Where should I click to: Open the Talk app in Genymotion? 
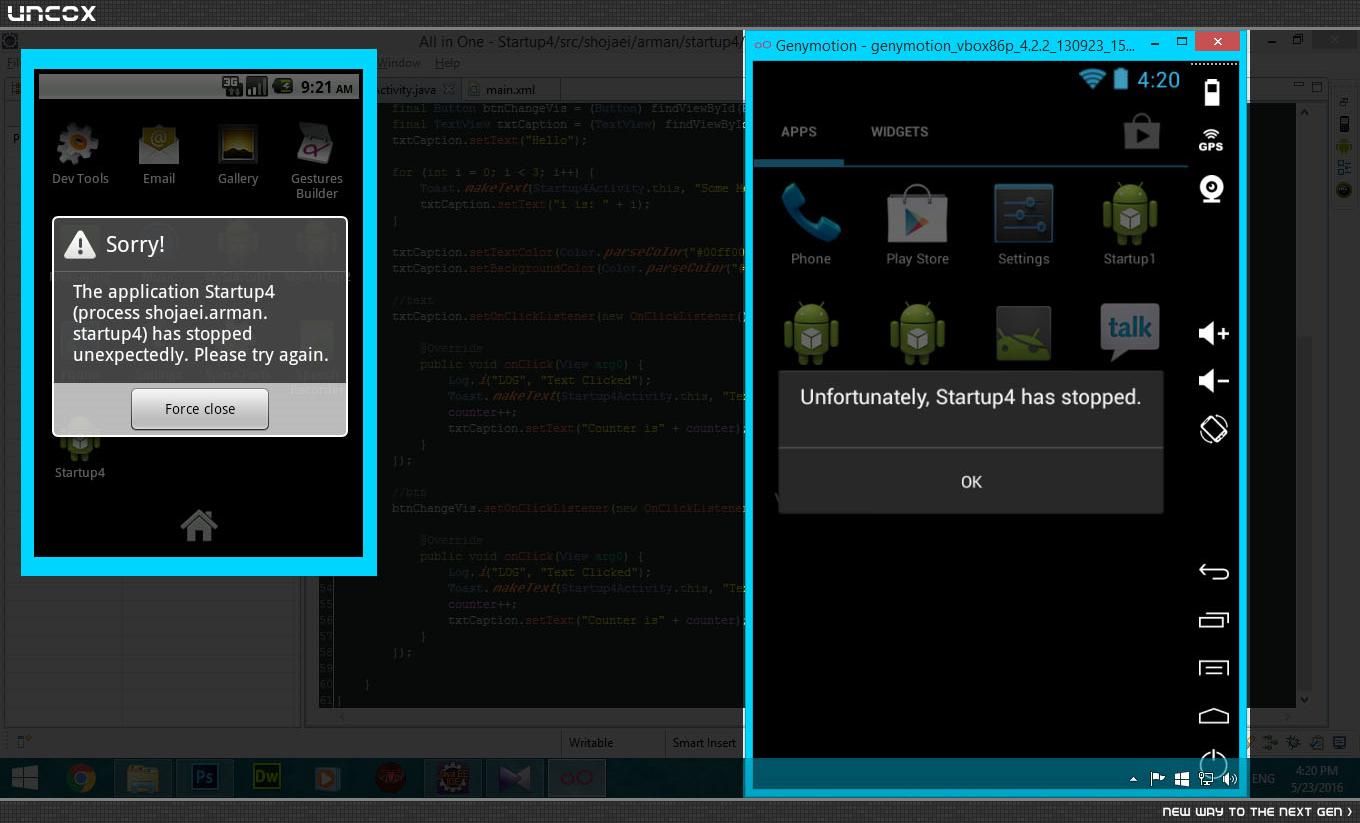pos(1129,332)
